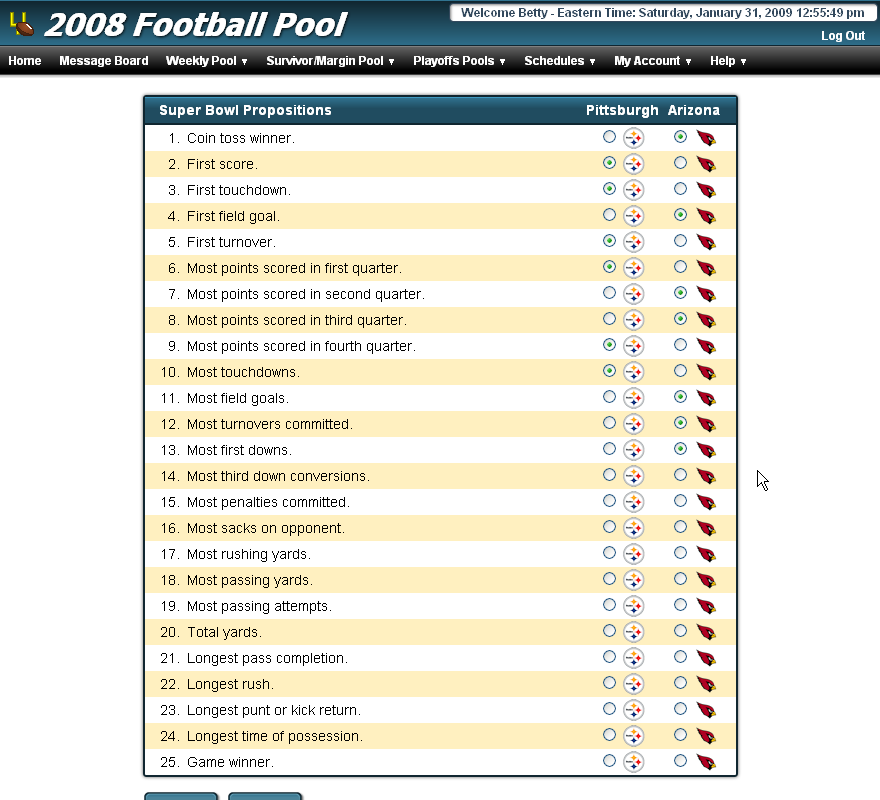Select Pittsburgh radio for Most third down conversions
Viewport: 880px width, 800px height.
pyautogui.click(x=610, y=475)
